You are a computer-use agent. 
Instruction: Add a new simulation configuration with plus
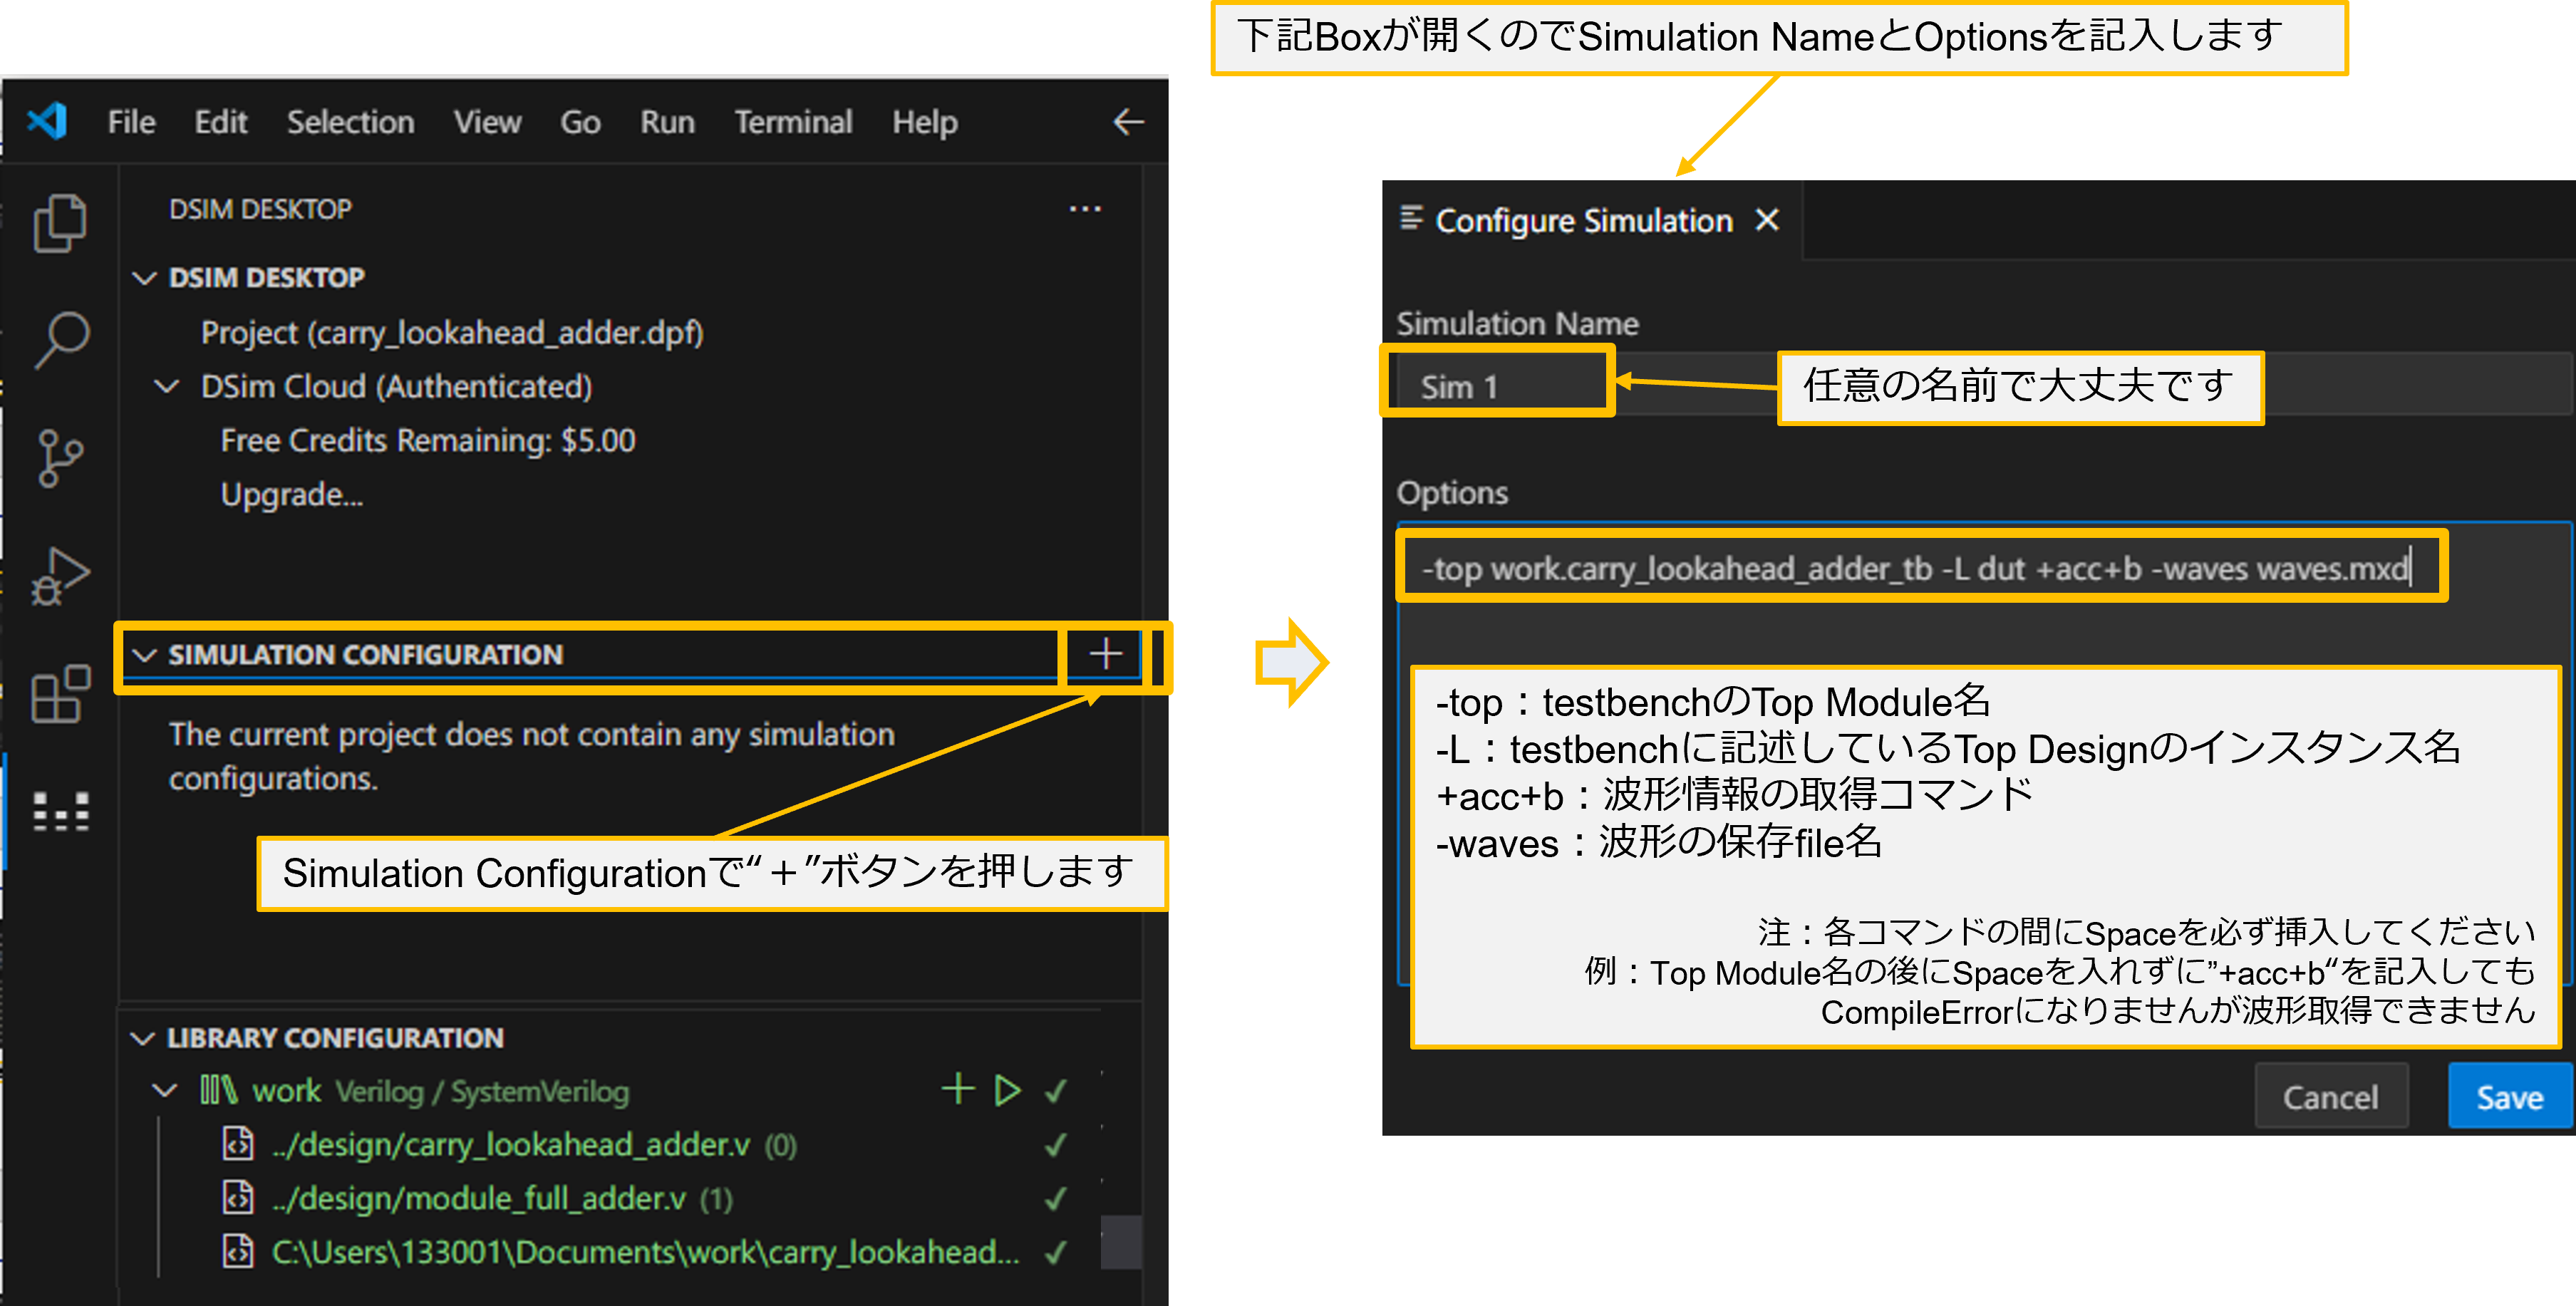[1105, 654]
